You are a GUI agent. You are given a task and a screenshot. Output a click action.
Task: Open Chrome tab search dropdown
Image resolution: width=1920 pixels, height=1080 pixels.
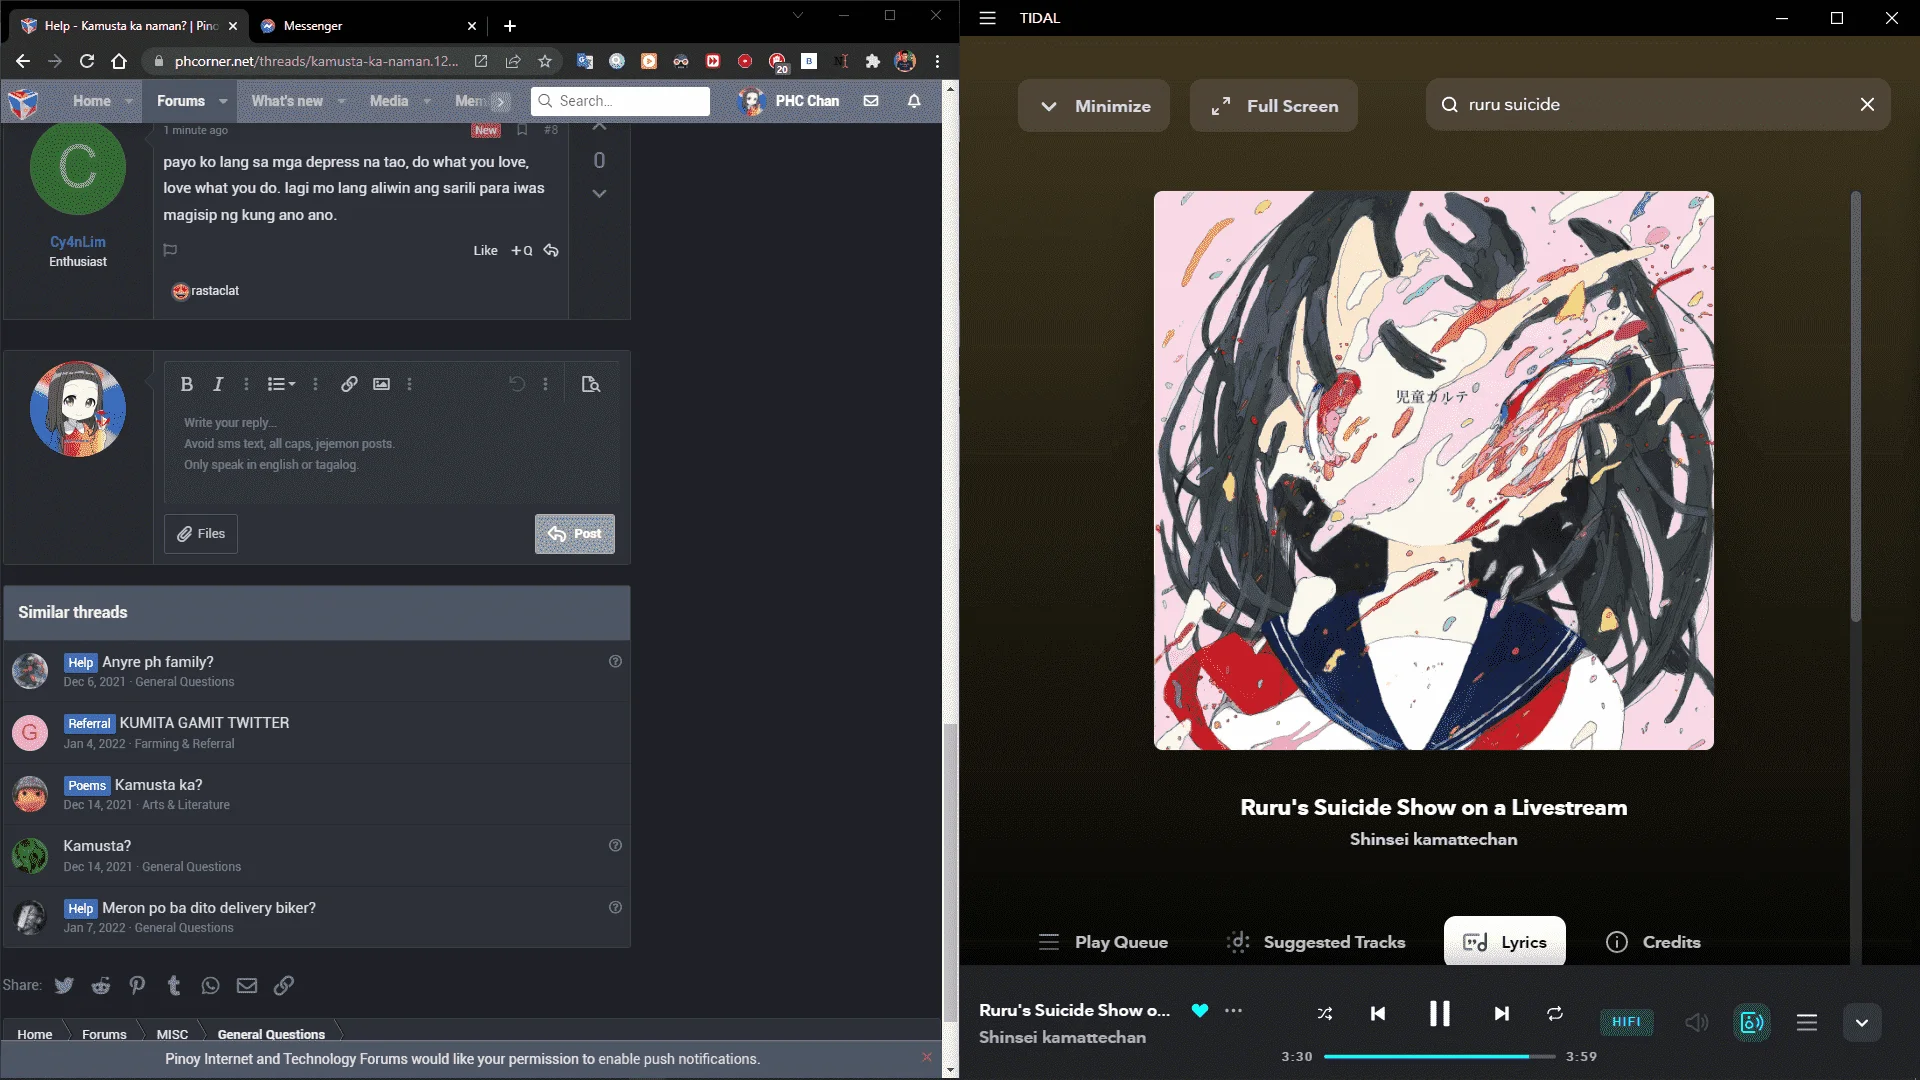(x=797, y=16)
